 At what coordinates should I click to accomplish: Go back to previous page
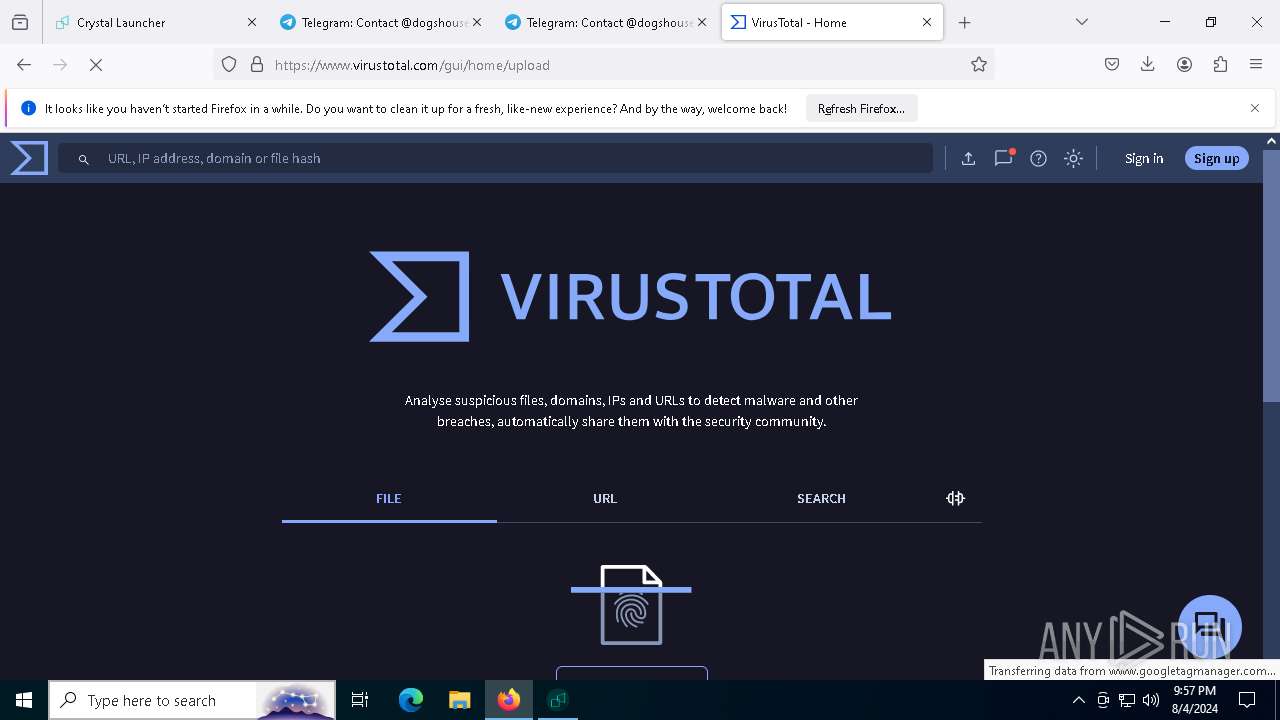point(24,64)
